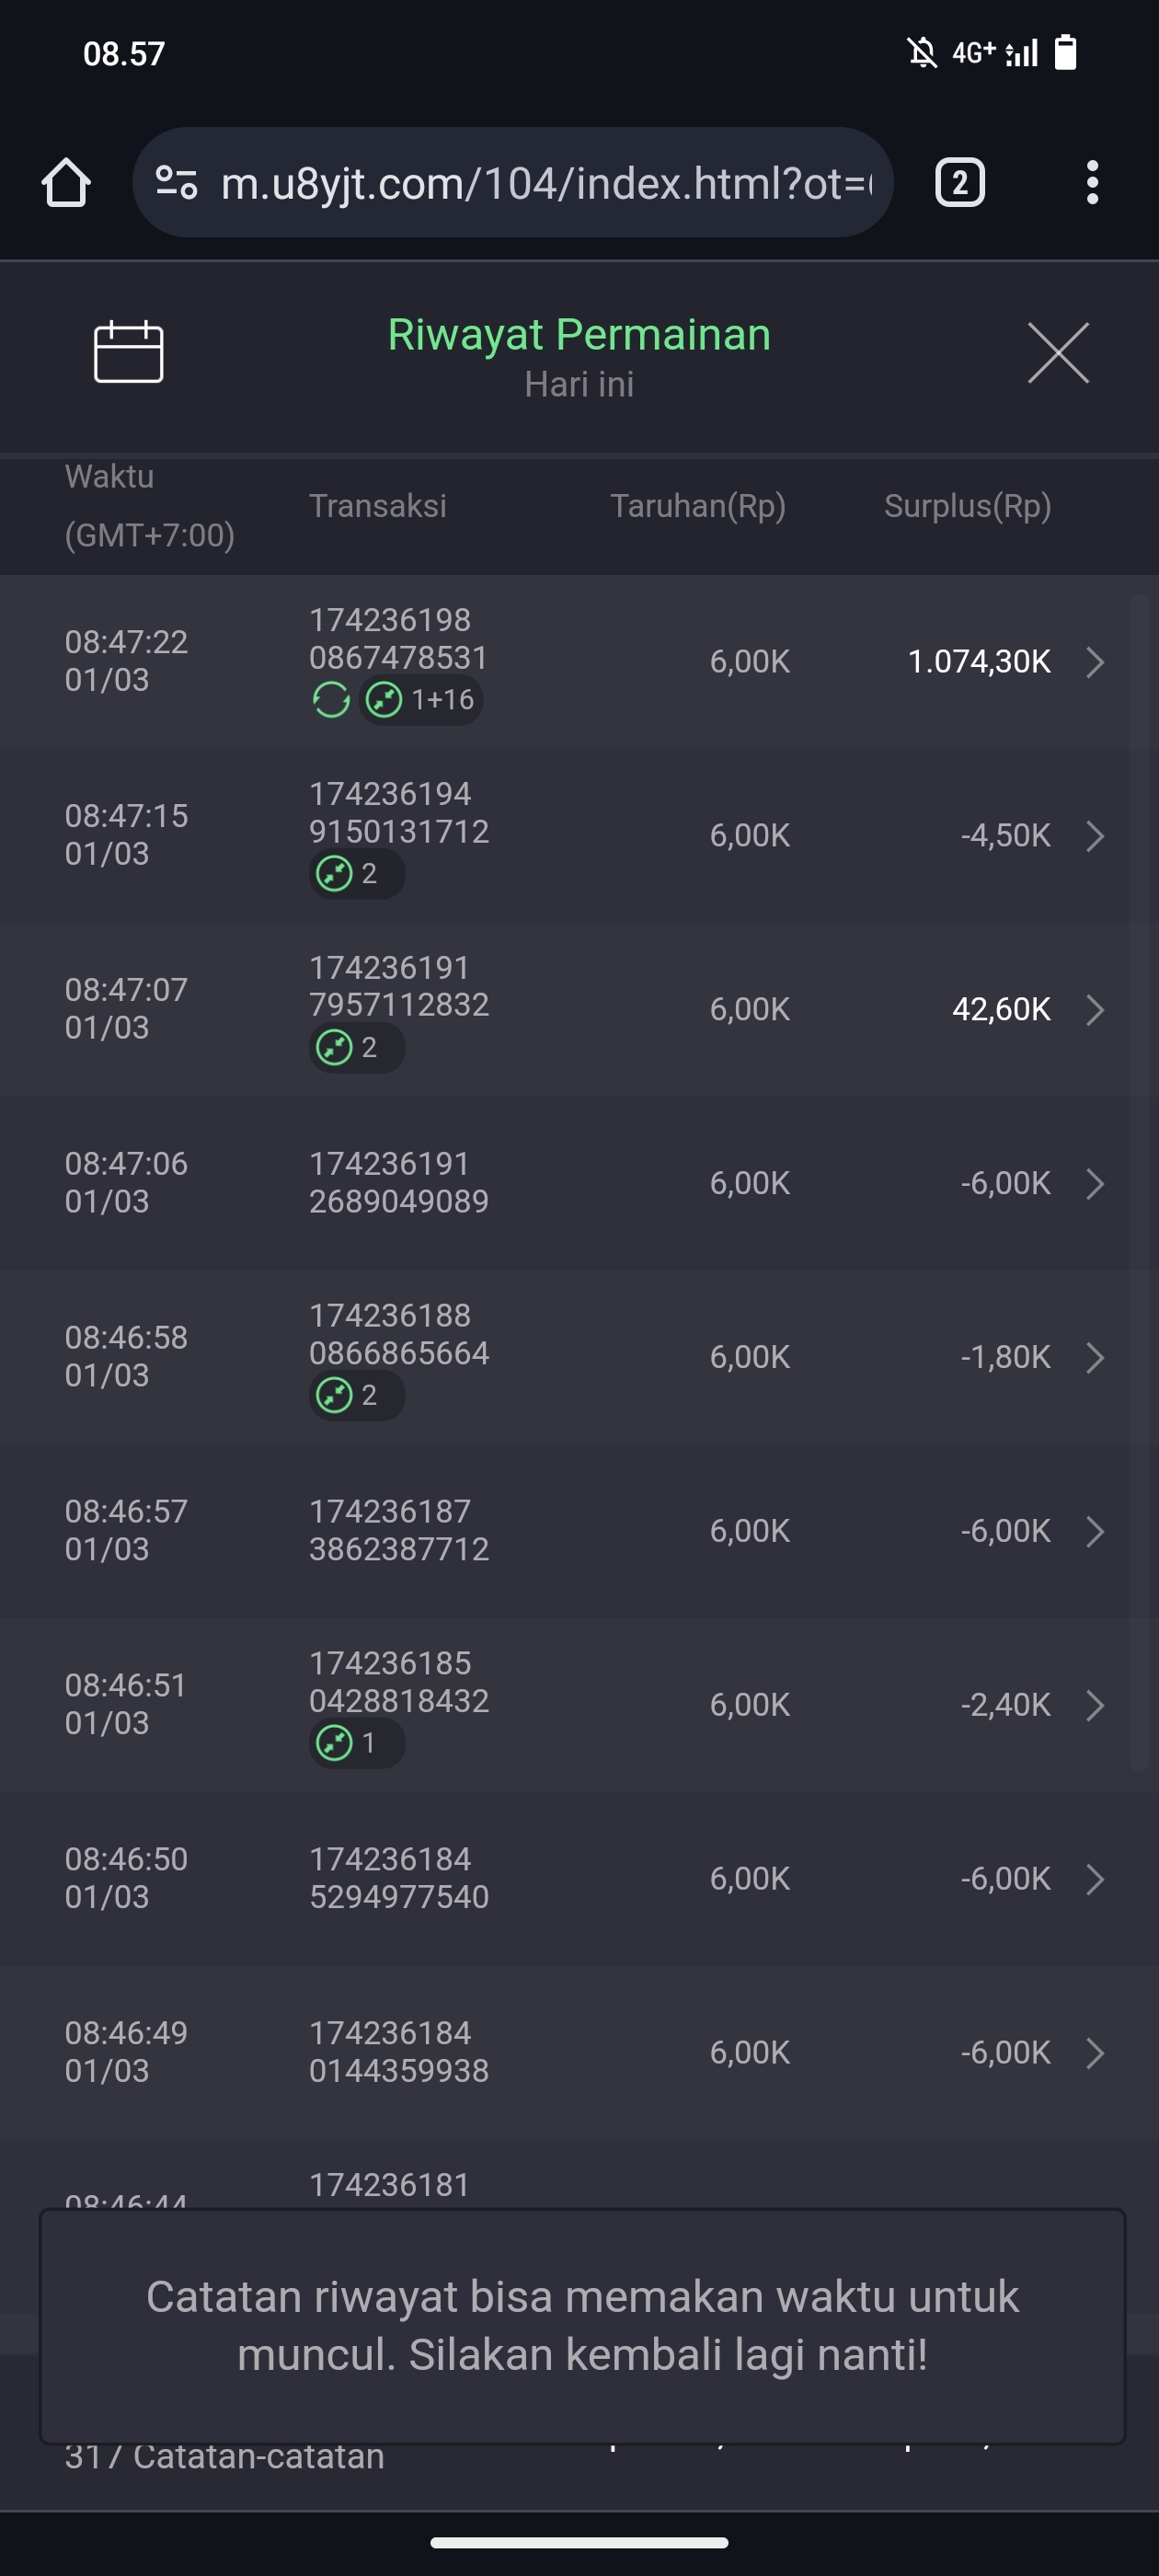This screenshot has height=2576, width=1159.
Task: Expand details for the -1,80K surplus row
Action: pyautogui.click(x=1095, y=1358)
